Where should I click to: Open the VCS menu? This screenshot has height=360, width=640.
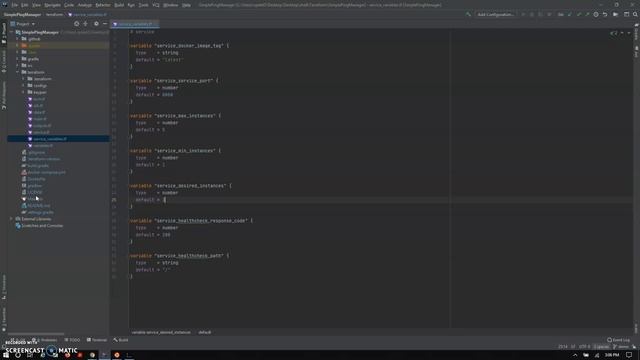[156, 5]
